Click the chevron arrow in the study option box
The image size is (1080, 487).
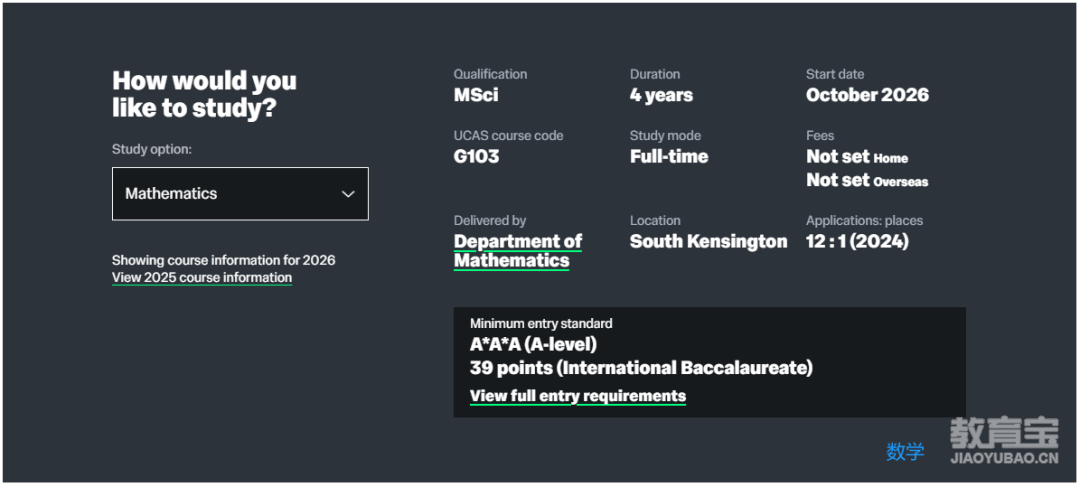tap(349, 194)
